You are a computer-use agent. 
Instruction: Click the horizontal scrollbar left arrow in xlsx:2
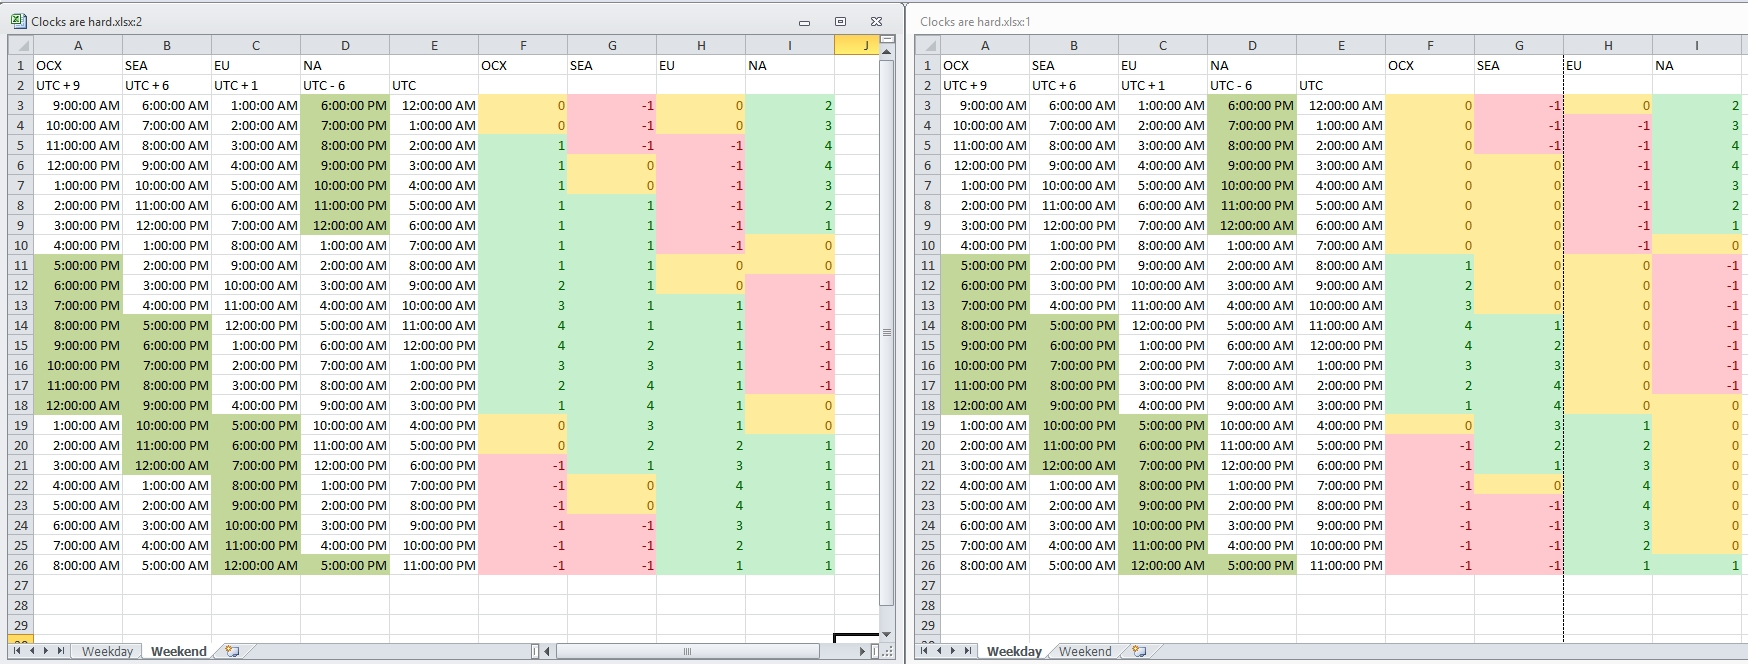tap(547, 651)
